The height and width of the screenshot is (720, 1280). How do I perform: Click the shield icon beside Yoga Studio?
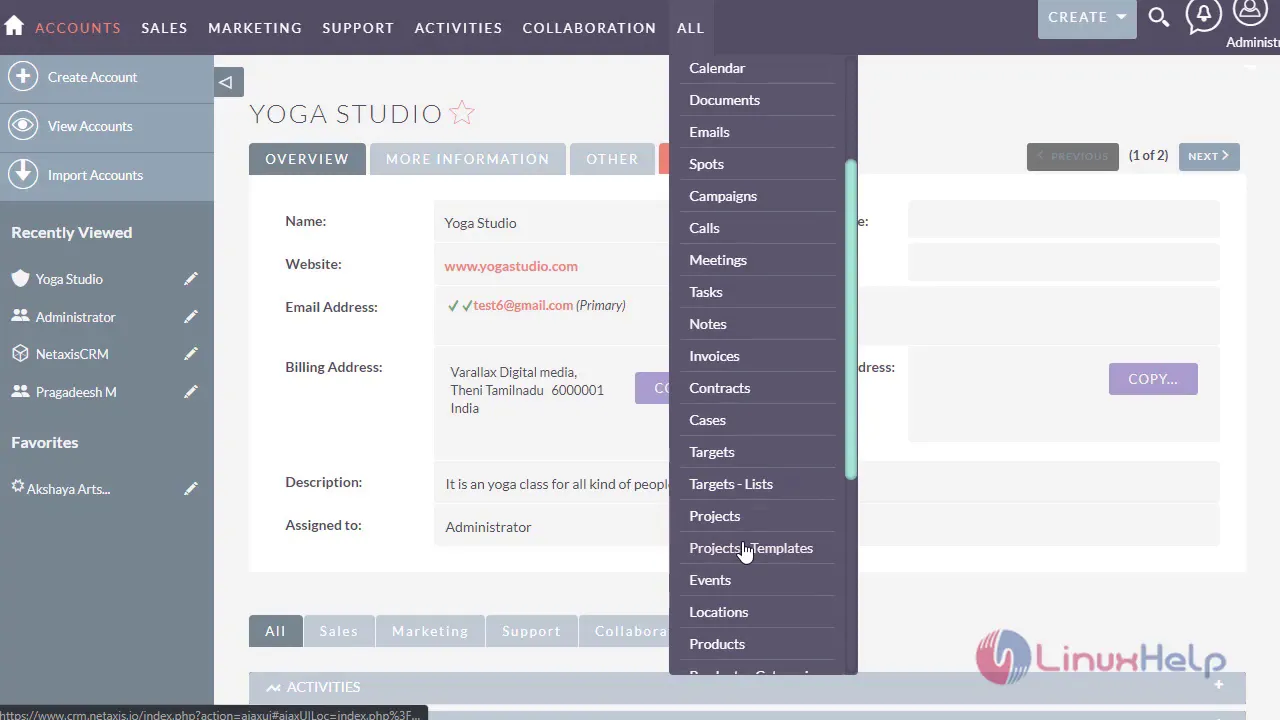[x=20, y=278]
